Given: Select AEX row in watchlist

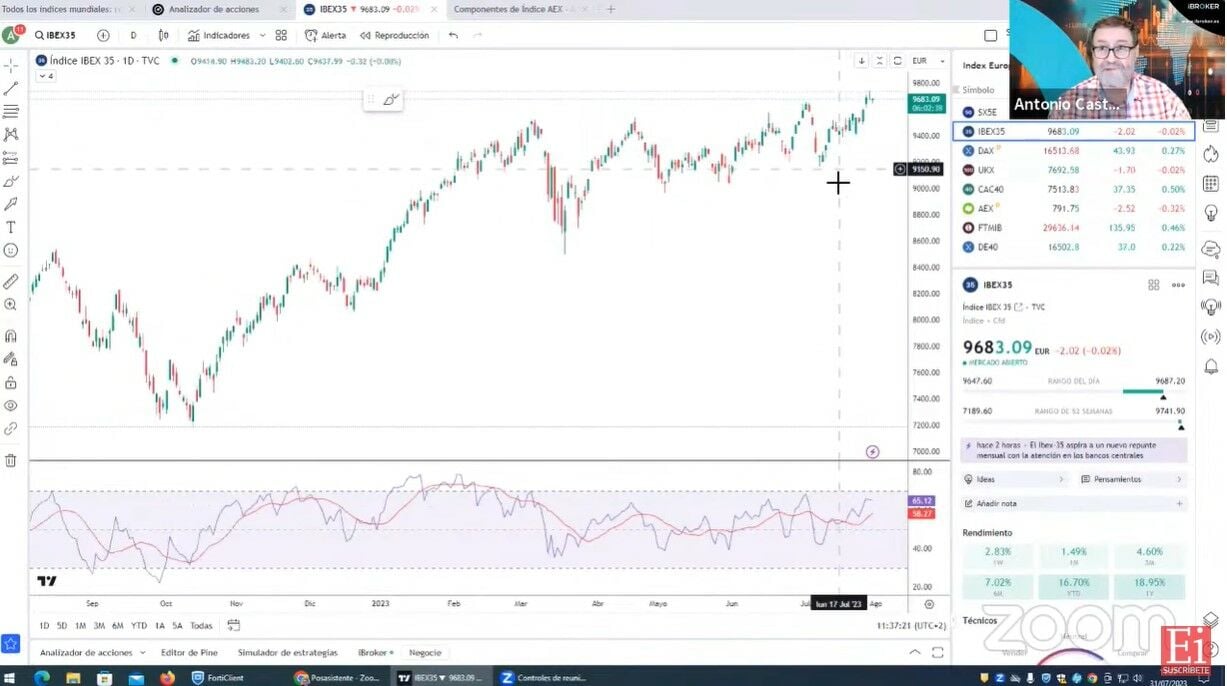Looking at the screenshot, I should click(x=1073, y=208).
